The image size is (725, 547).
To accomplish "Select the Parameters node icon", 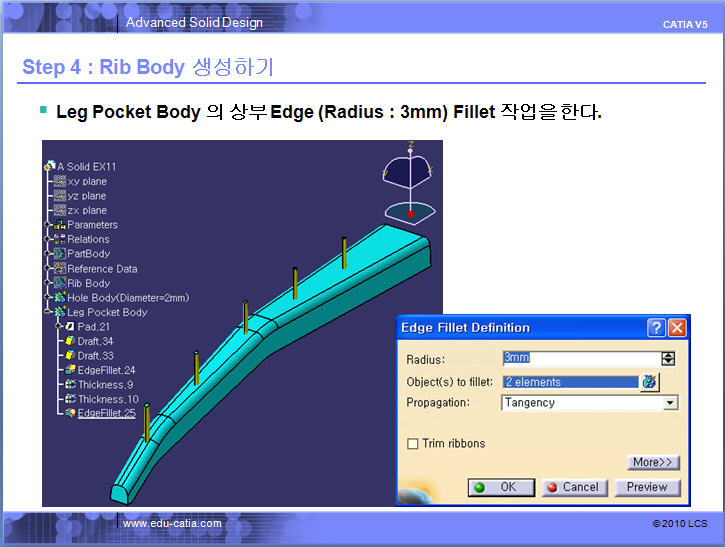I will point(59,225).
